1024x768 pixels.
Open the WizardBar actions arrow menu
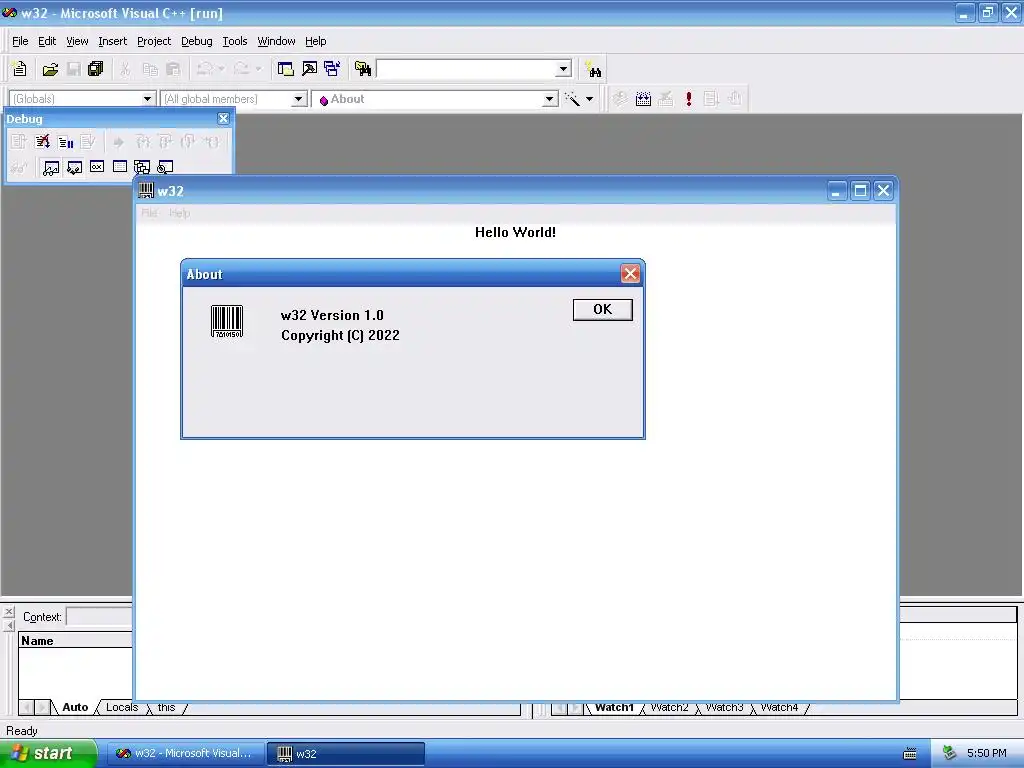589,99
